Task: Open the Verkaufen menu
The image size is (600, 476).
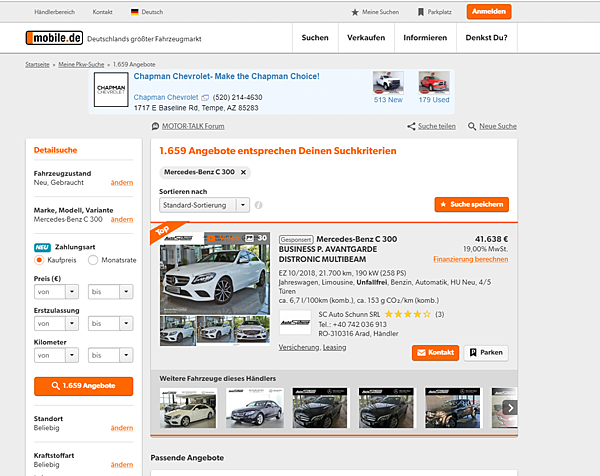Action: coord(366,38)
